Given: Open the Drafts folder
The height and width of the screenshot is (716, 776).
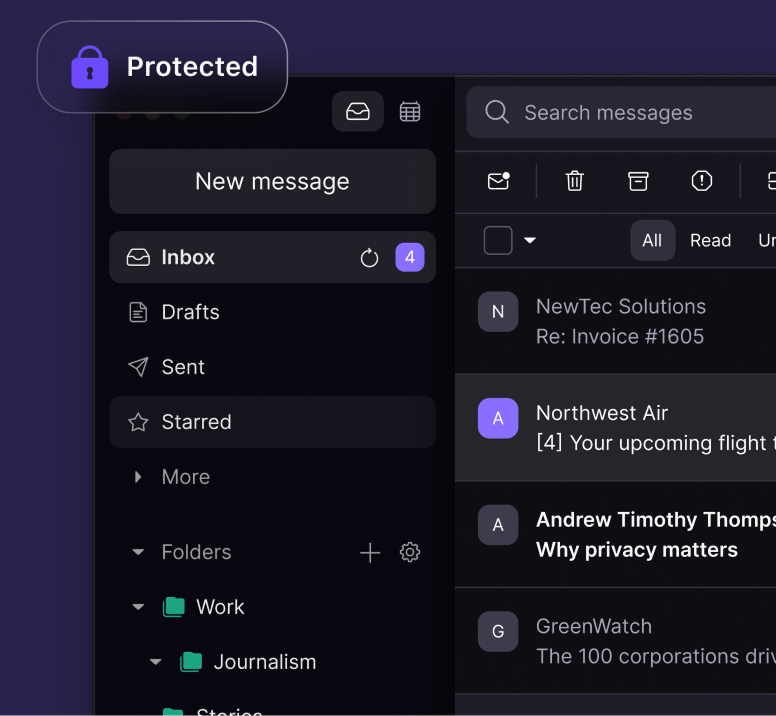Looking at the screenshot, I should [190, 312].
